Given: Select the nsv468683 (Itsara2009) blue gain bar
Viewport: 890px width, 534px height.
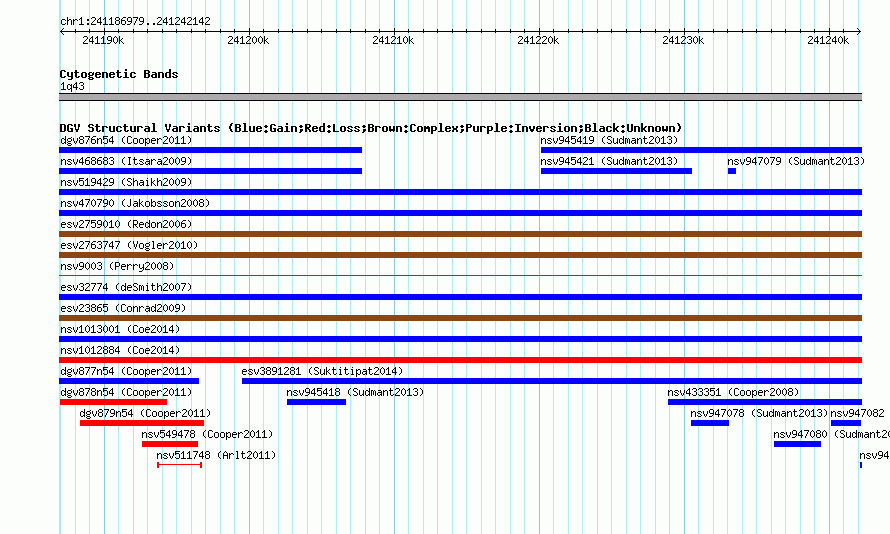Looking at the screenshot, I should click(211, 171).
